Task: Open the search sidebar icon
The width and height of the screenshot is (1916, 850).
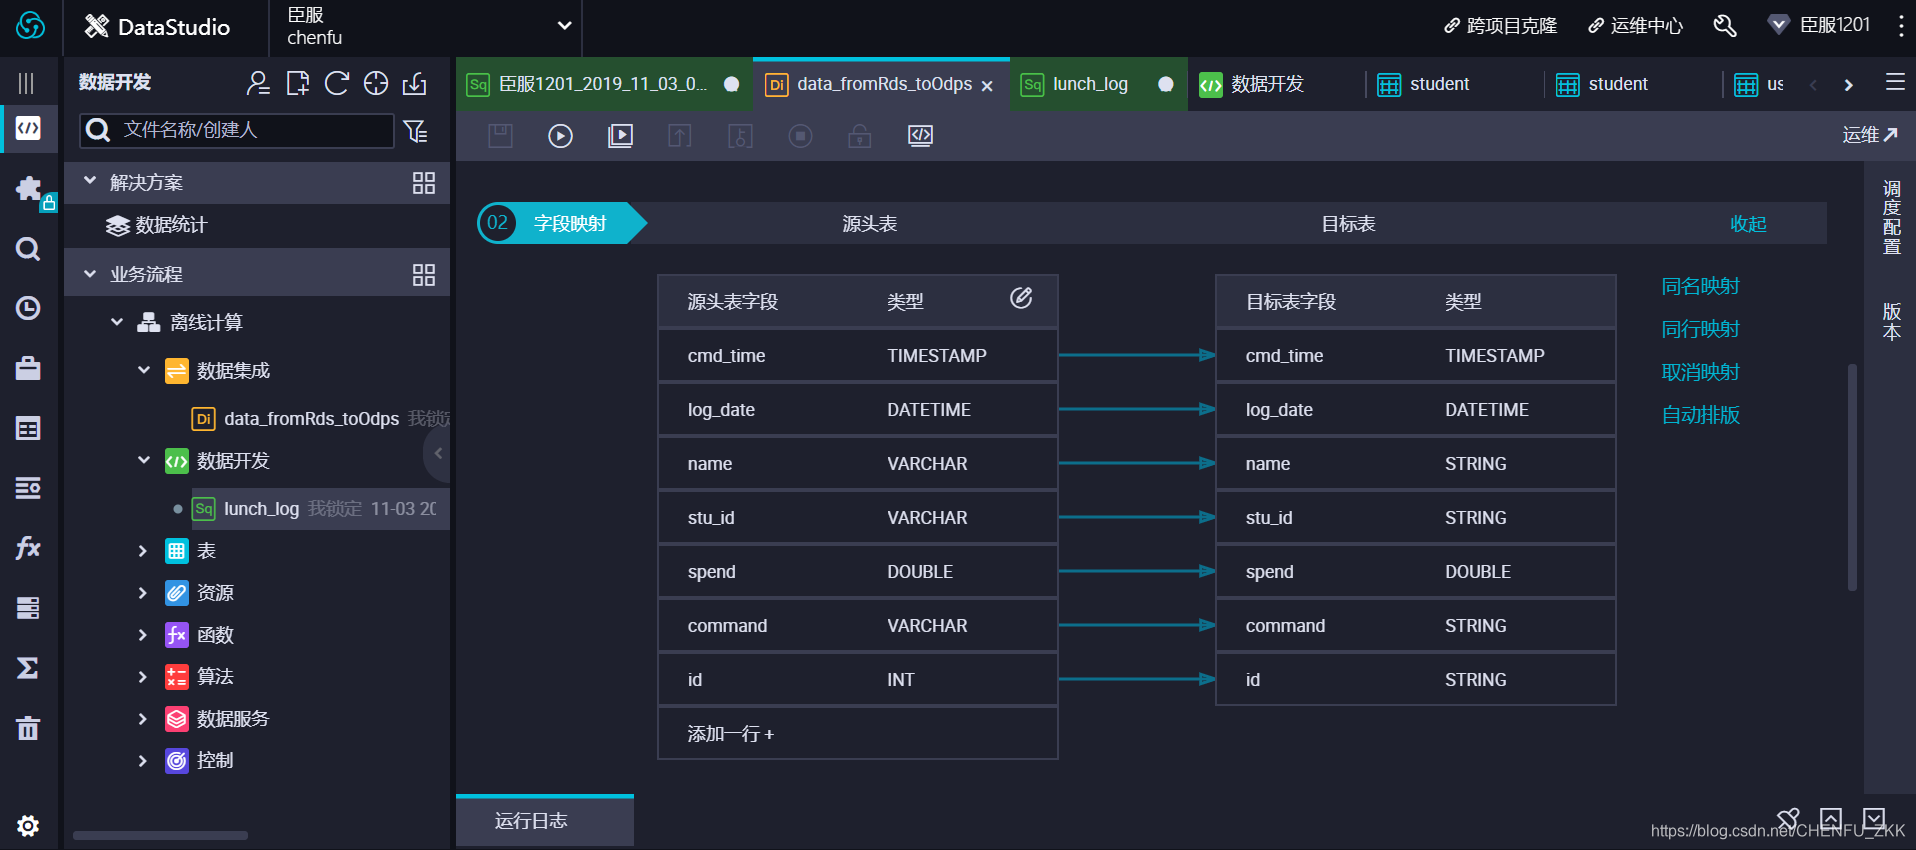Action: click(28, 249)
